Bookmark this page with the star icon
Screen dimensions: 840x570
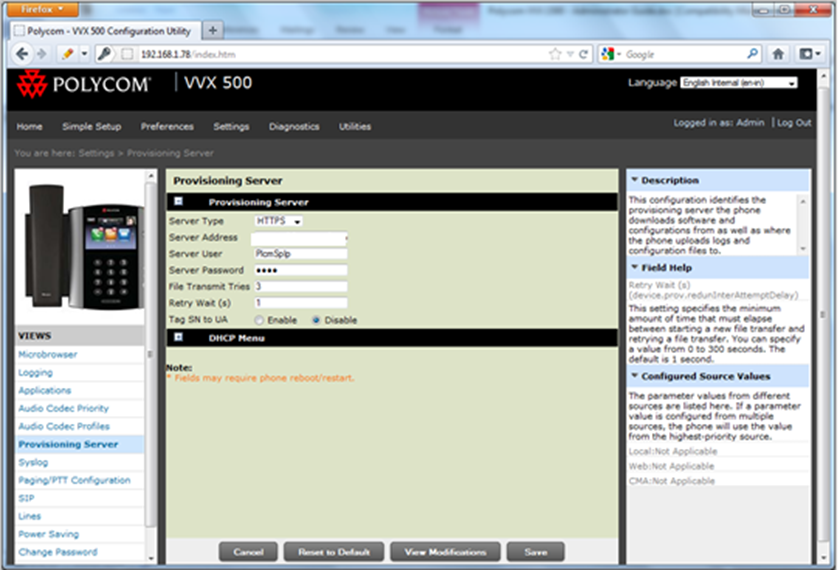click(555, 54)
